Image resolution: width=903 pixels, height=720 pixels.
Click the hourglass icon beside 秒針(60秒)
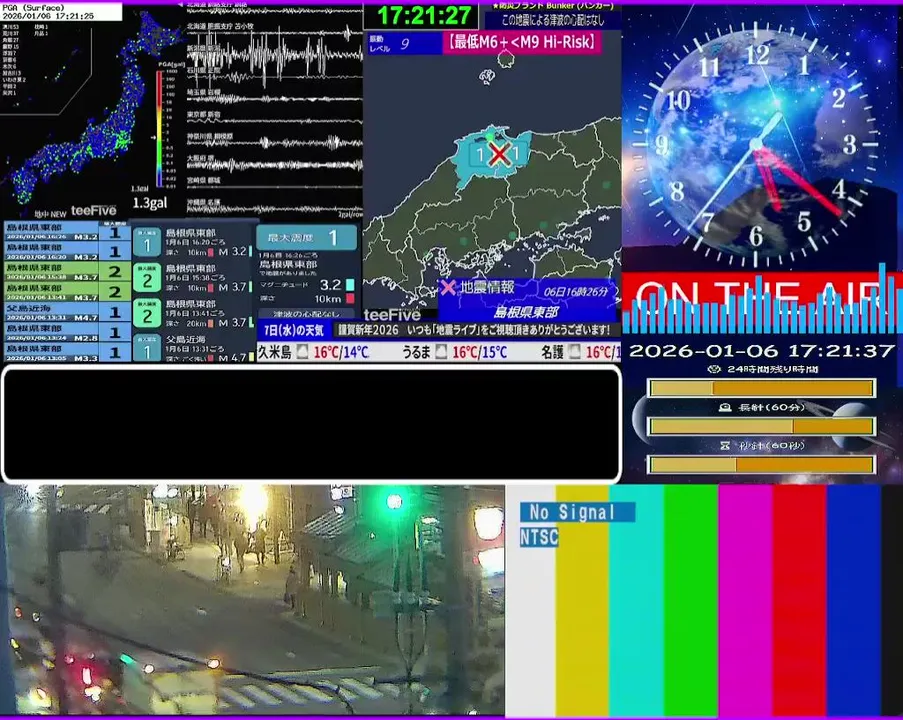click(725, 445)
